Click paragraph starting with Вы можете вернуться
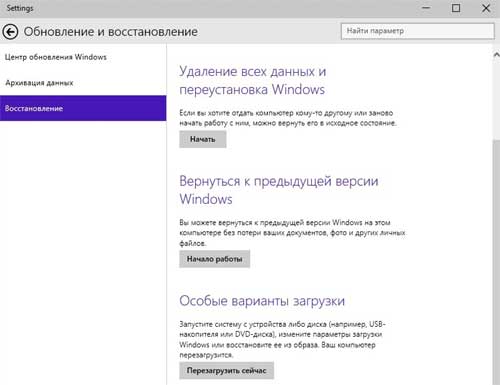Screen dimensions: 500x385 pyautogui.click(x=292, y=233)
